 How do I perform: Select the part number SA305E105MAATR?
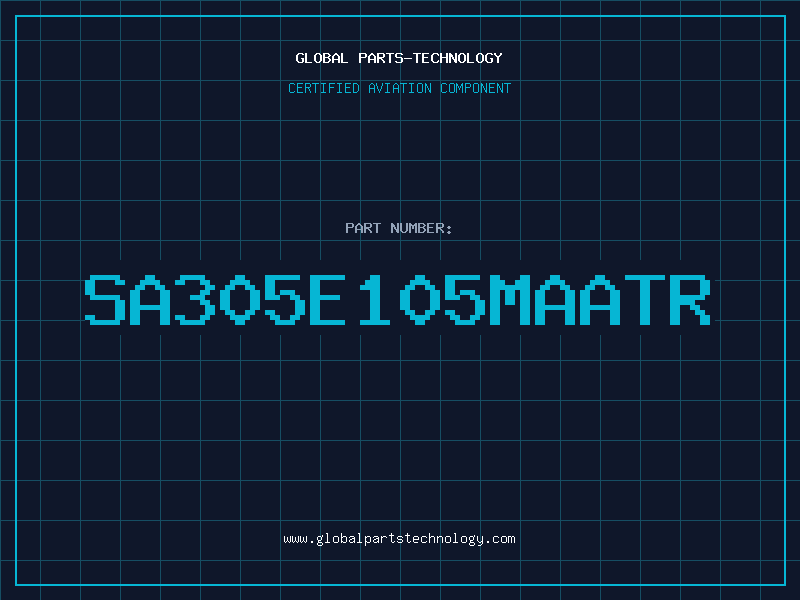(399, 299)
